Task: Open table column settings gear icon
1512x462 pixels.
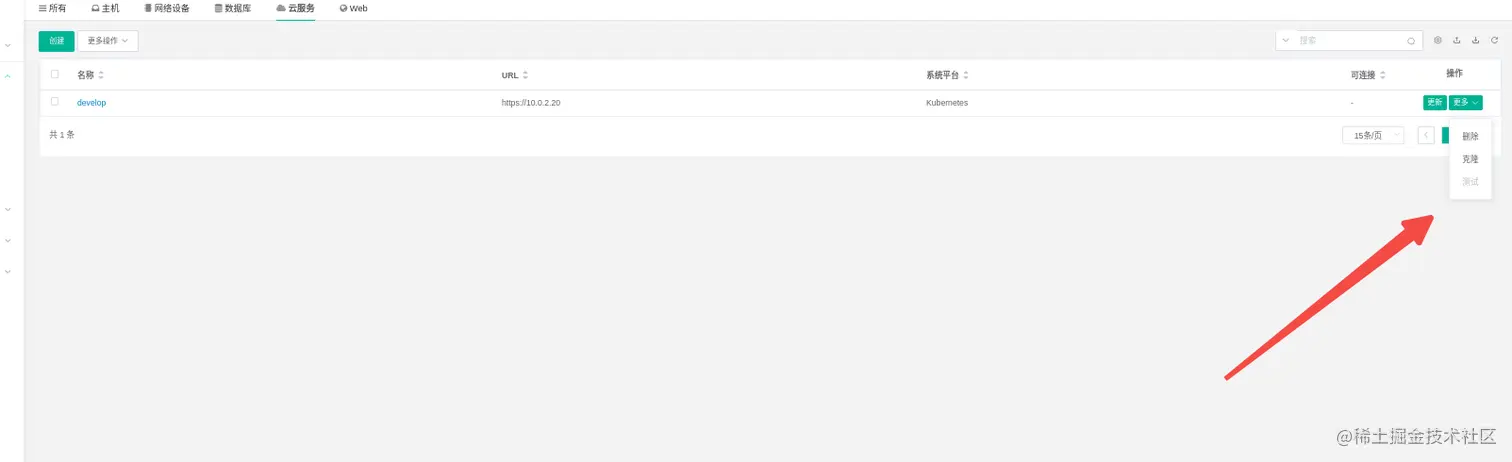Action: coord(1438,41)
